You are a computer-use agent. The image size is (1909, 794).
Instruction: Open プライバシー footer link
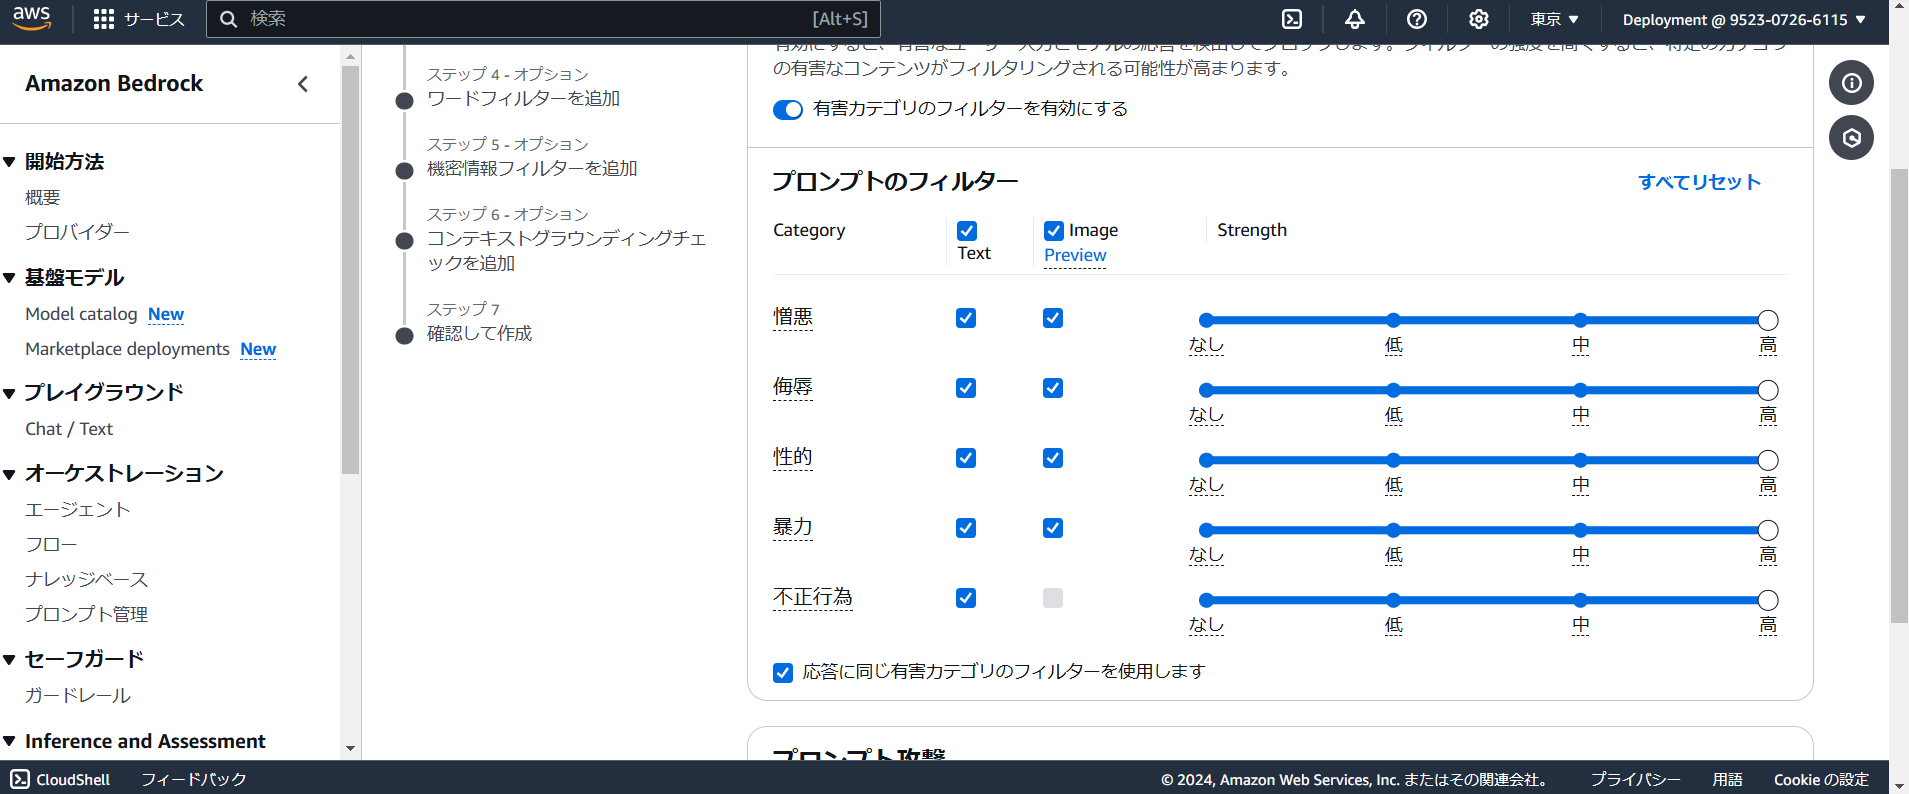(1635, 779)
